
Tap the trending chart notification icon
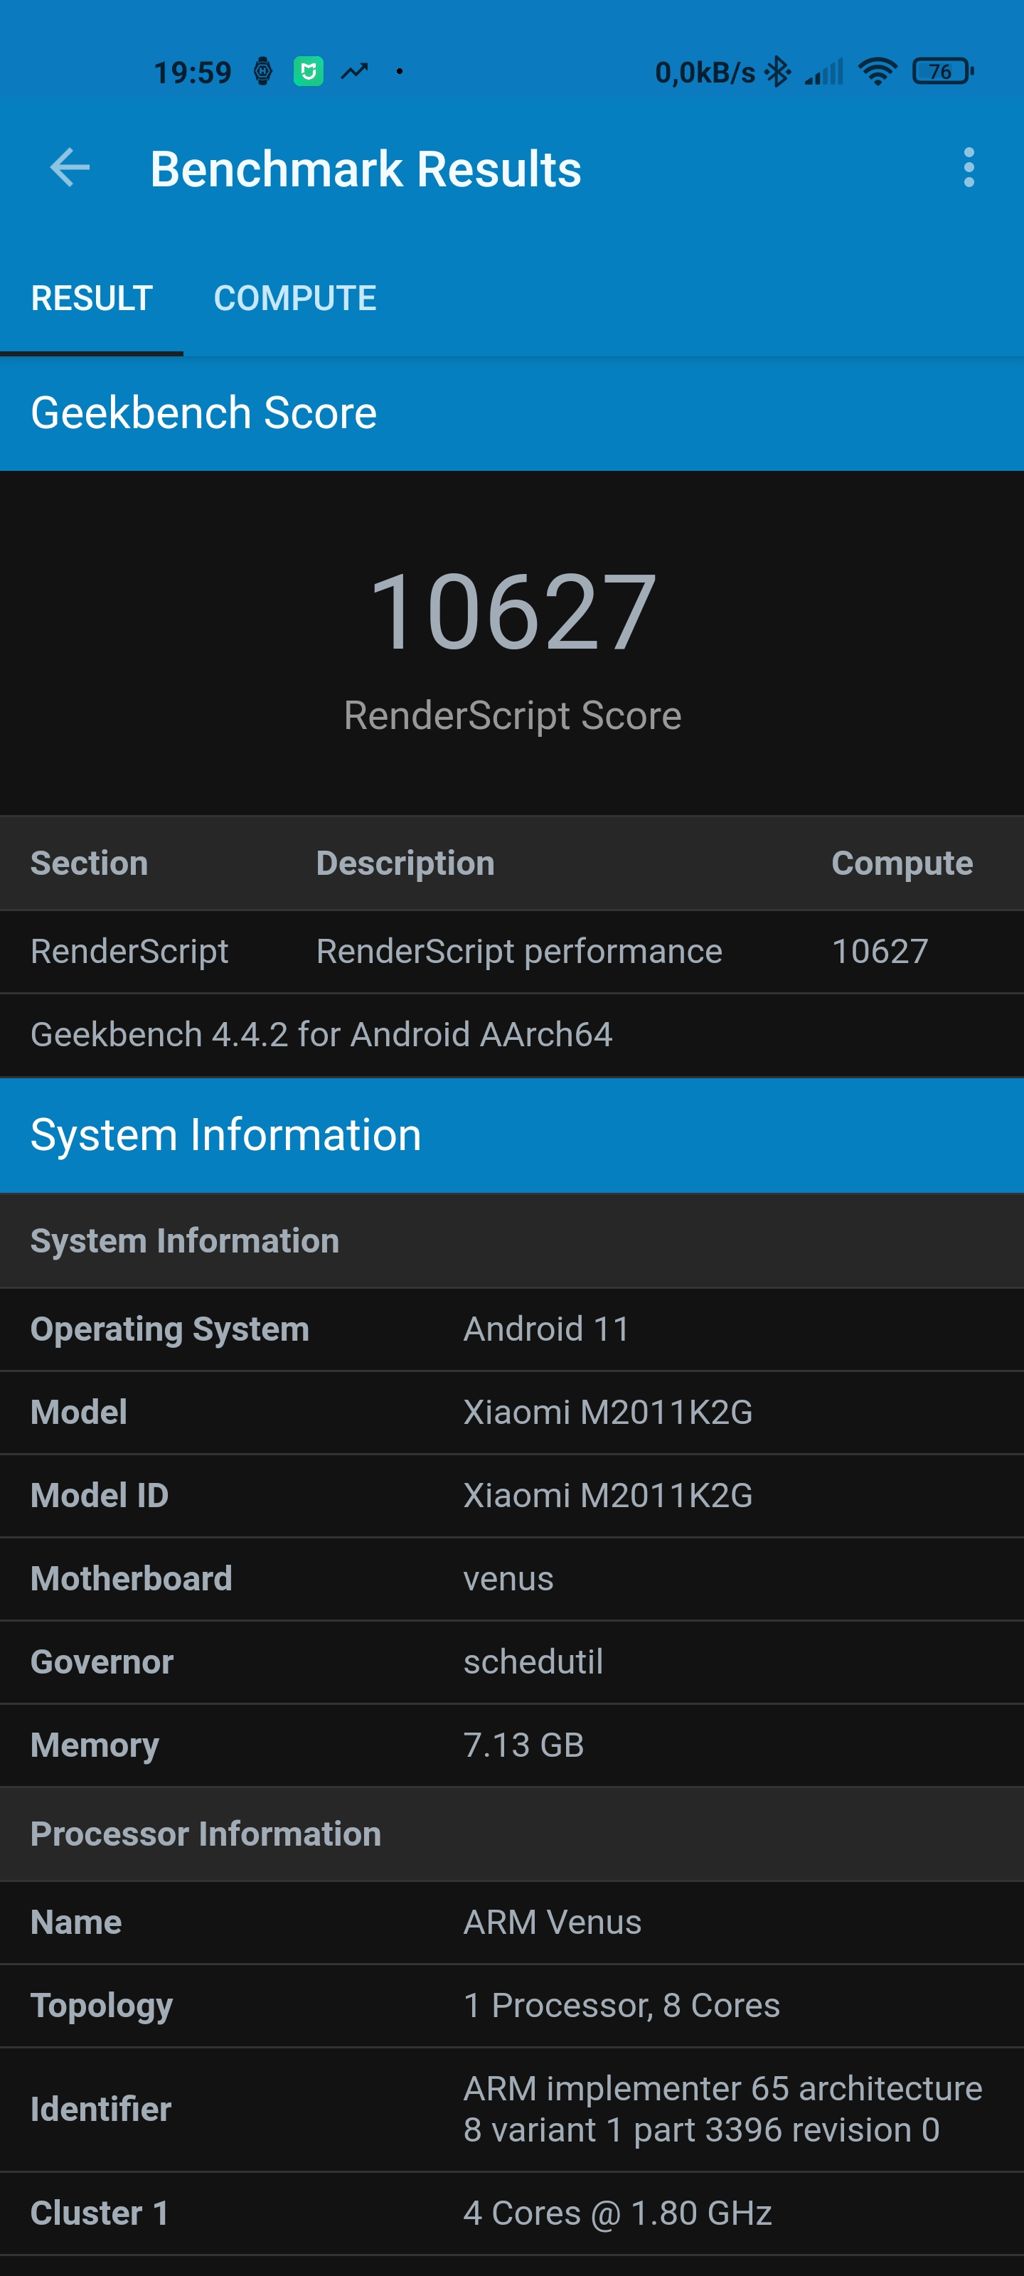[x=354, y=72]
